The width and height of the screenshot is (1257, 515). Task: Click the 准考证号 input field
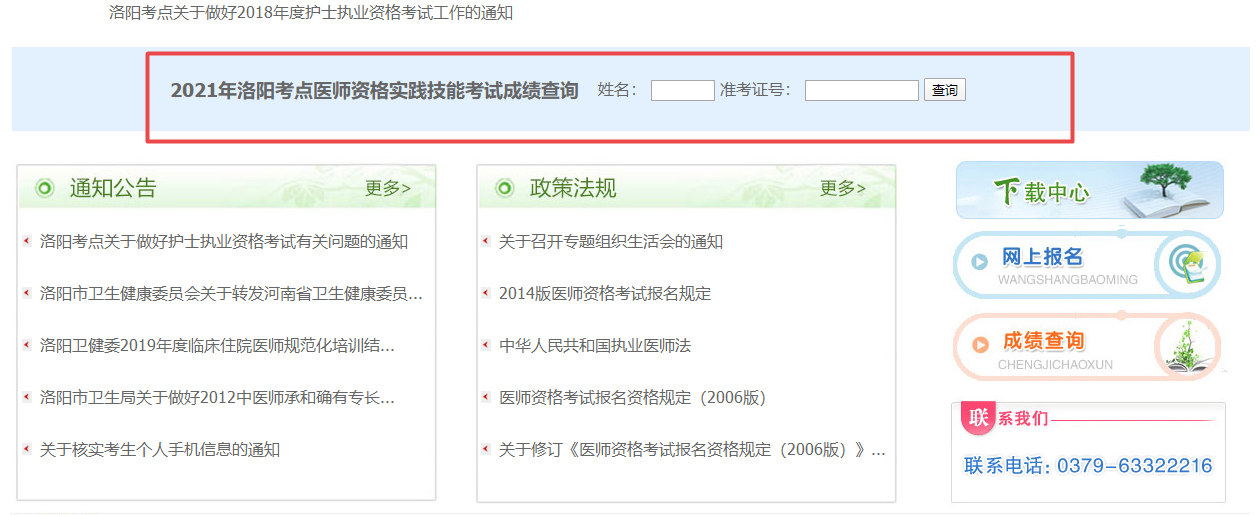coord(861,91)
